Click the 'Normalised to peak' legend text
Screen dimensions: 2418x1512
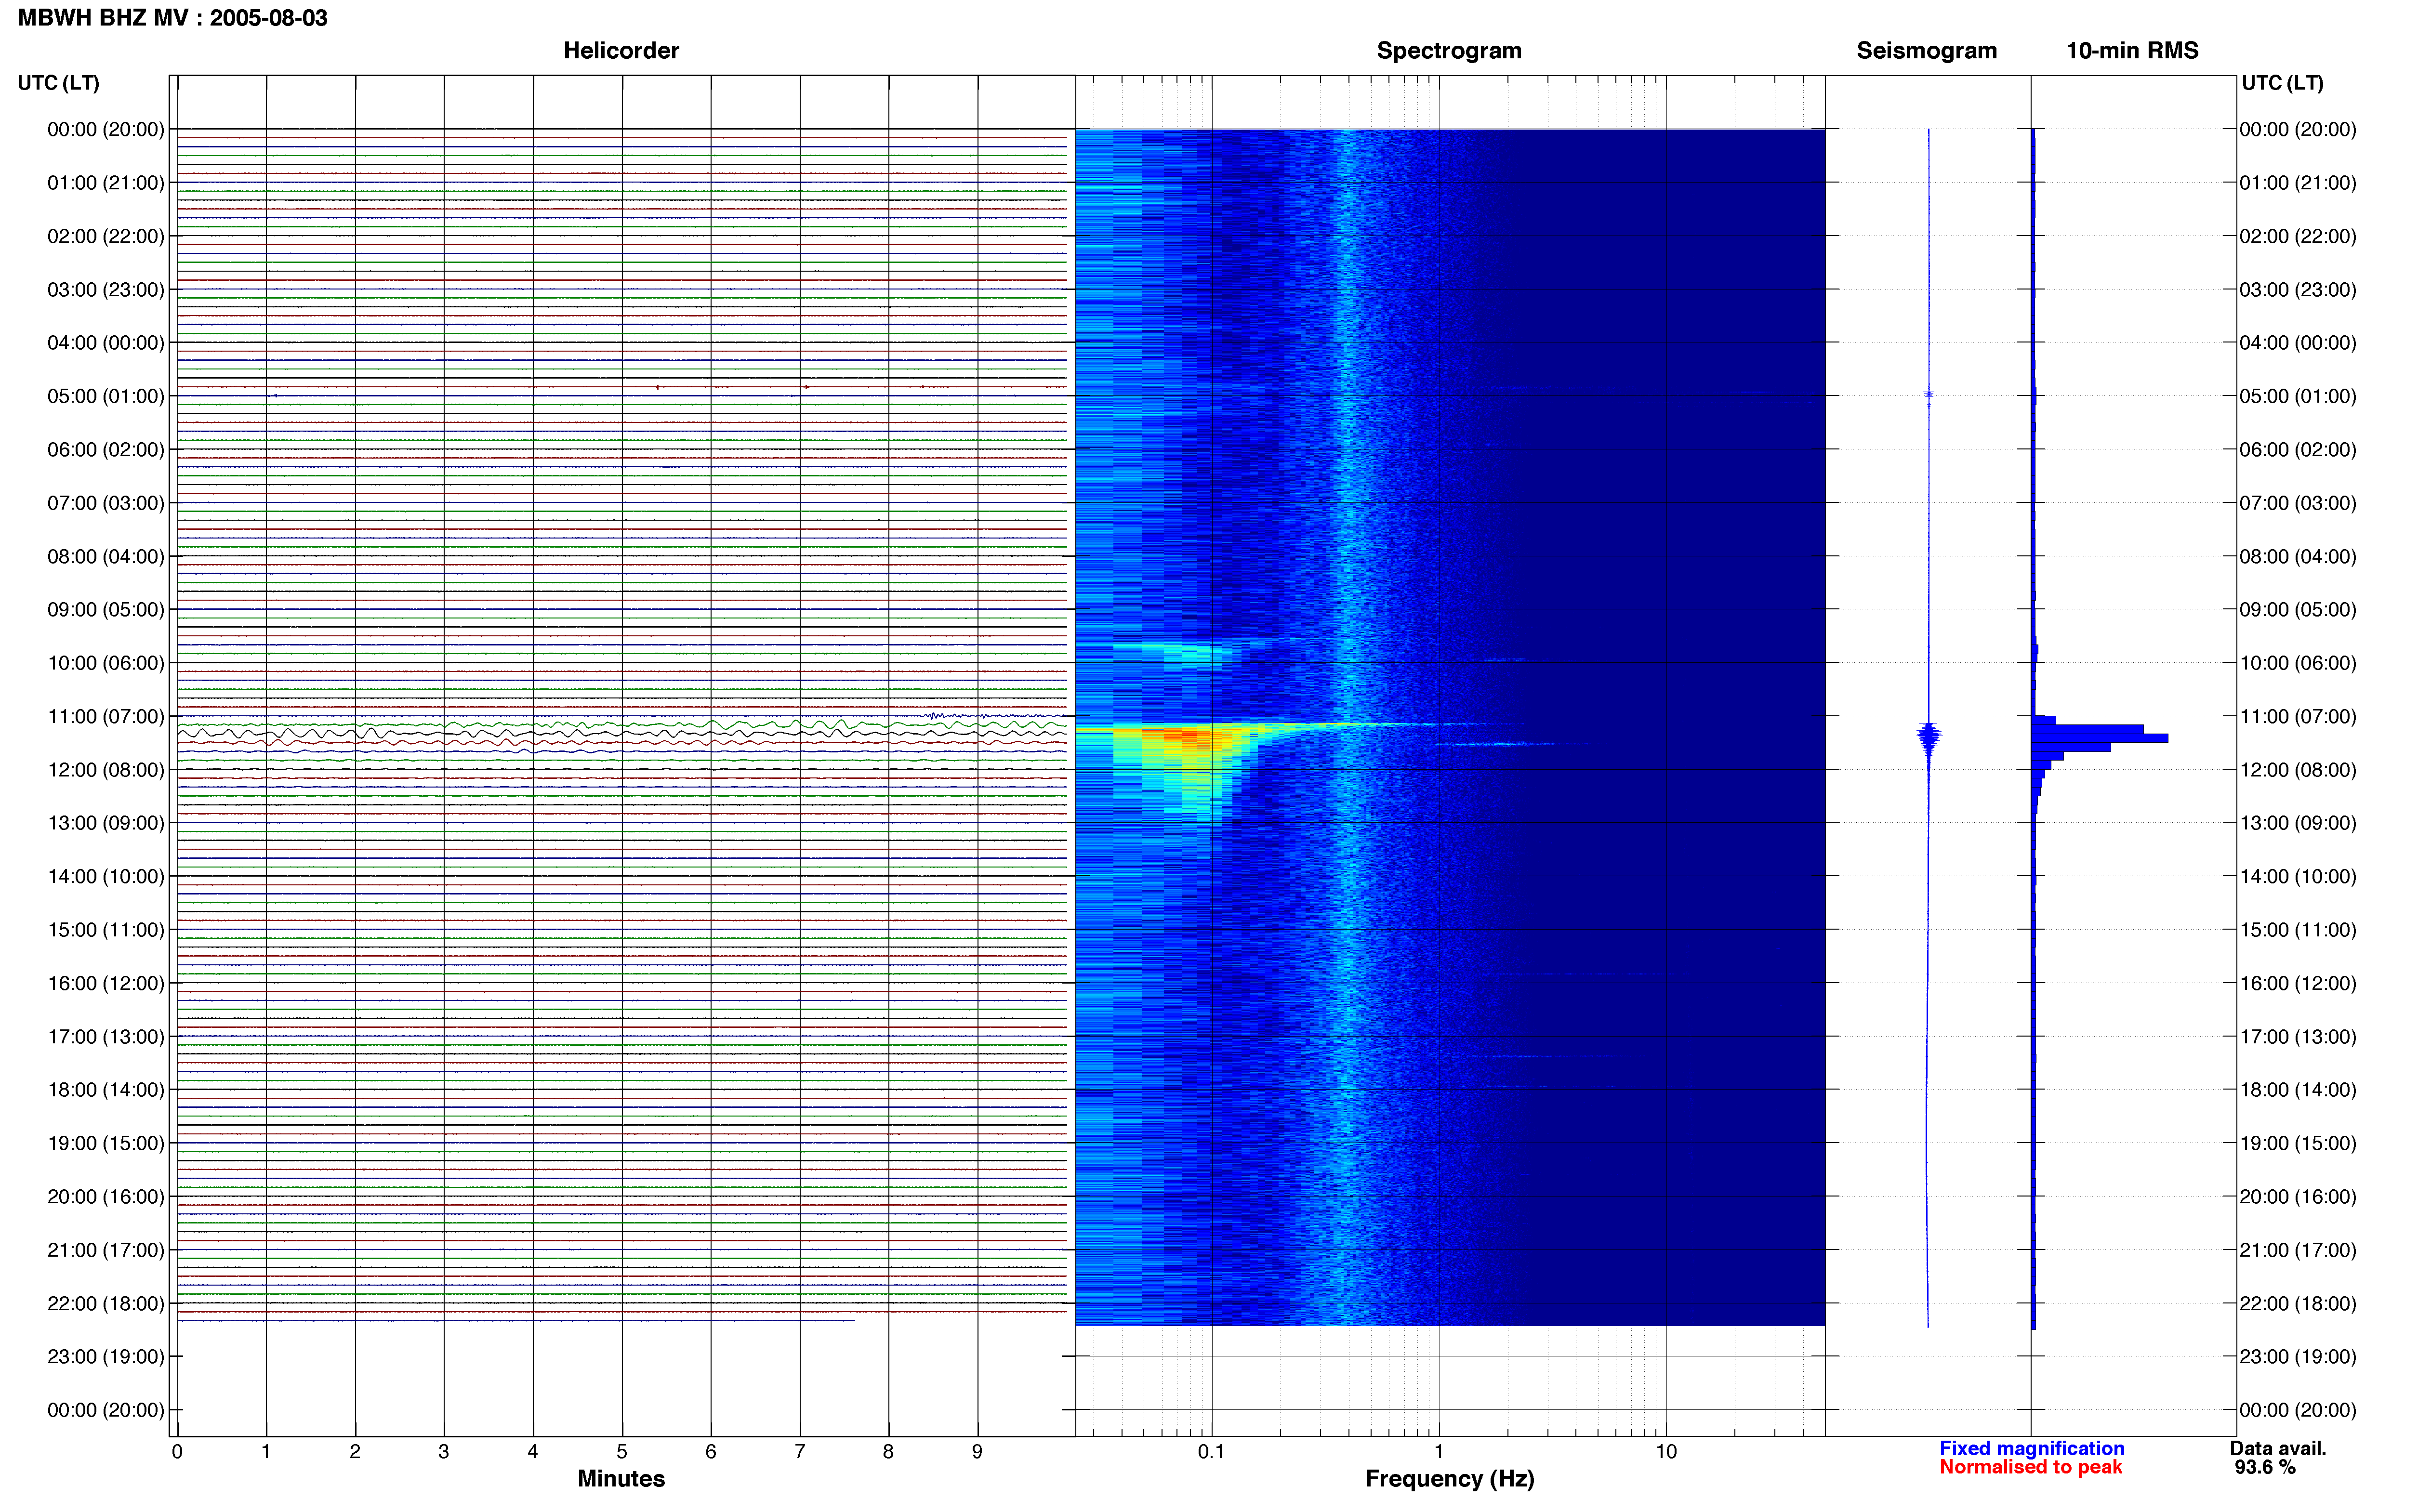coord(2031,1468)
